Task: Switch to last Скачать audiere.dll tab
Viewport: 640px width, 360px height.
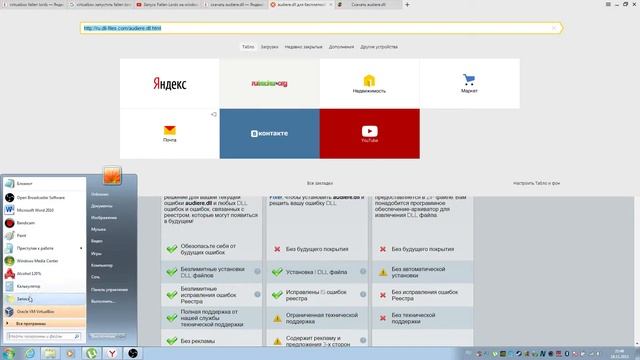Action: pyautogui.click(x=369, y=4)
